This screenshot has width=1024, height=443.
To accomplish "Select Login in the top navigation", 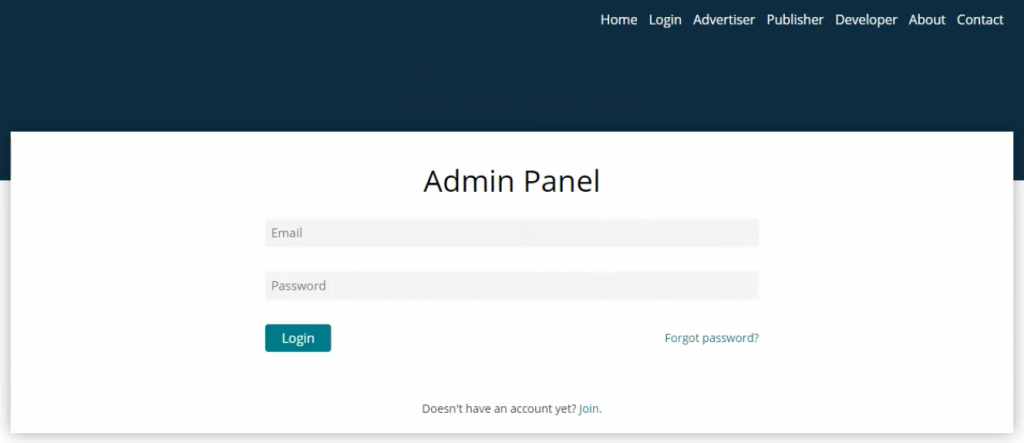I will [x=665, y=20].
